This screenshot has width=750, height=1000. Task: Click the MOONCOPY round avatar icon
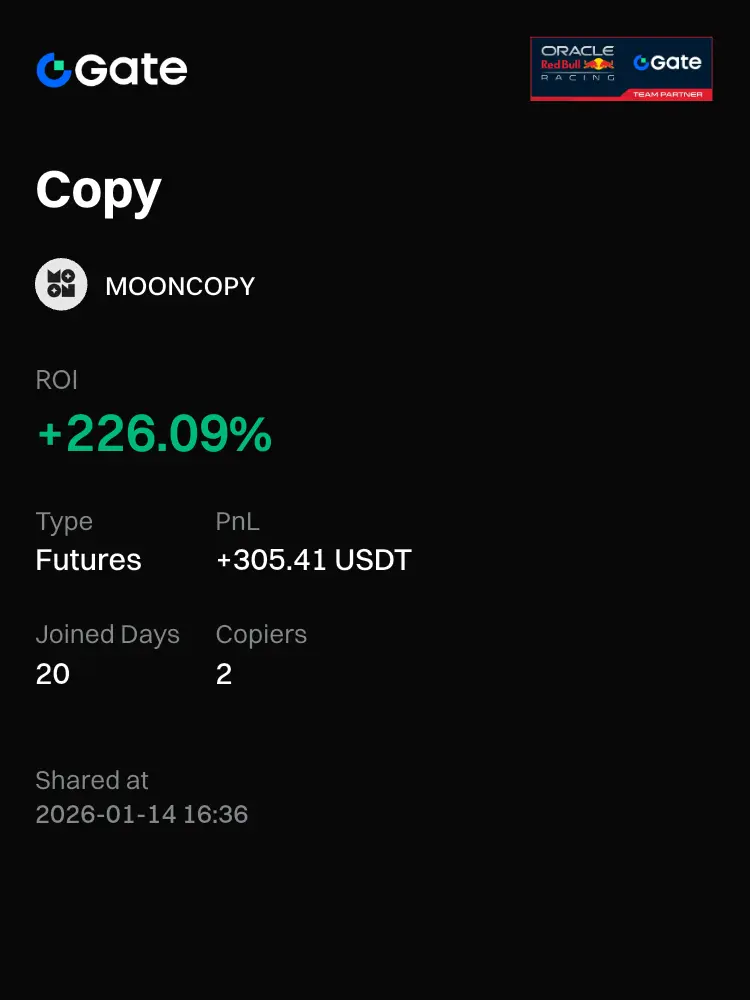pyautogui.click(x=61, y=284)
